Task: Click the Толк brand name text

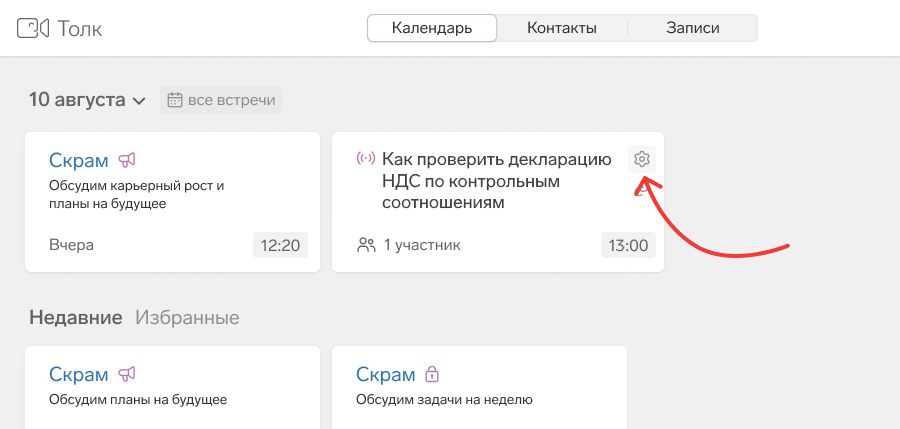Action: [80, 29]
